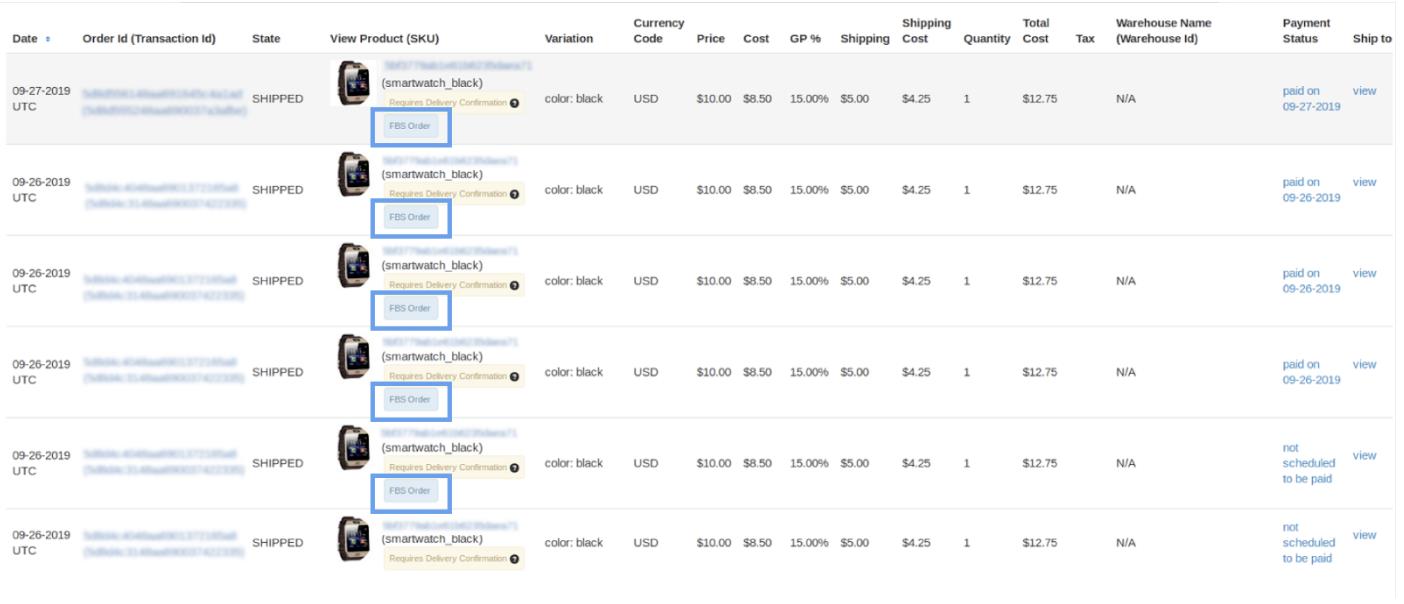This screenshot has width=1404, height=604.
Task: Click the Date column header
Action: 25,39
